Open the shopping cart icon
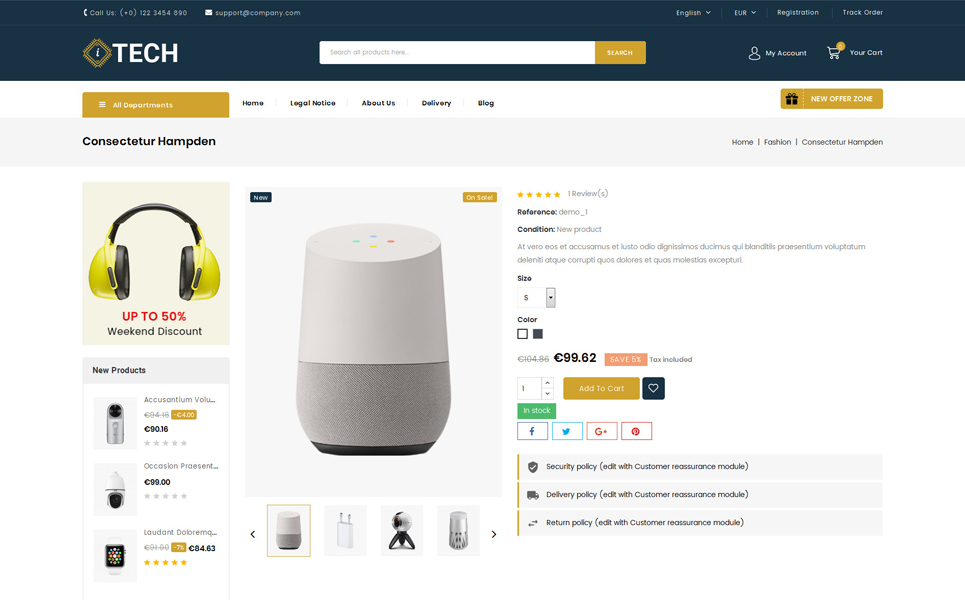Image resolution: width=965 pixels, height=600 pixels. pos(834,52)
